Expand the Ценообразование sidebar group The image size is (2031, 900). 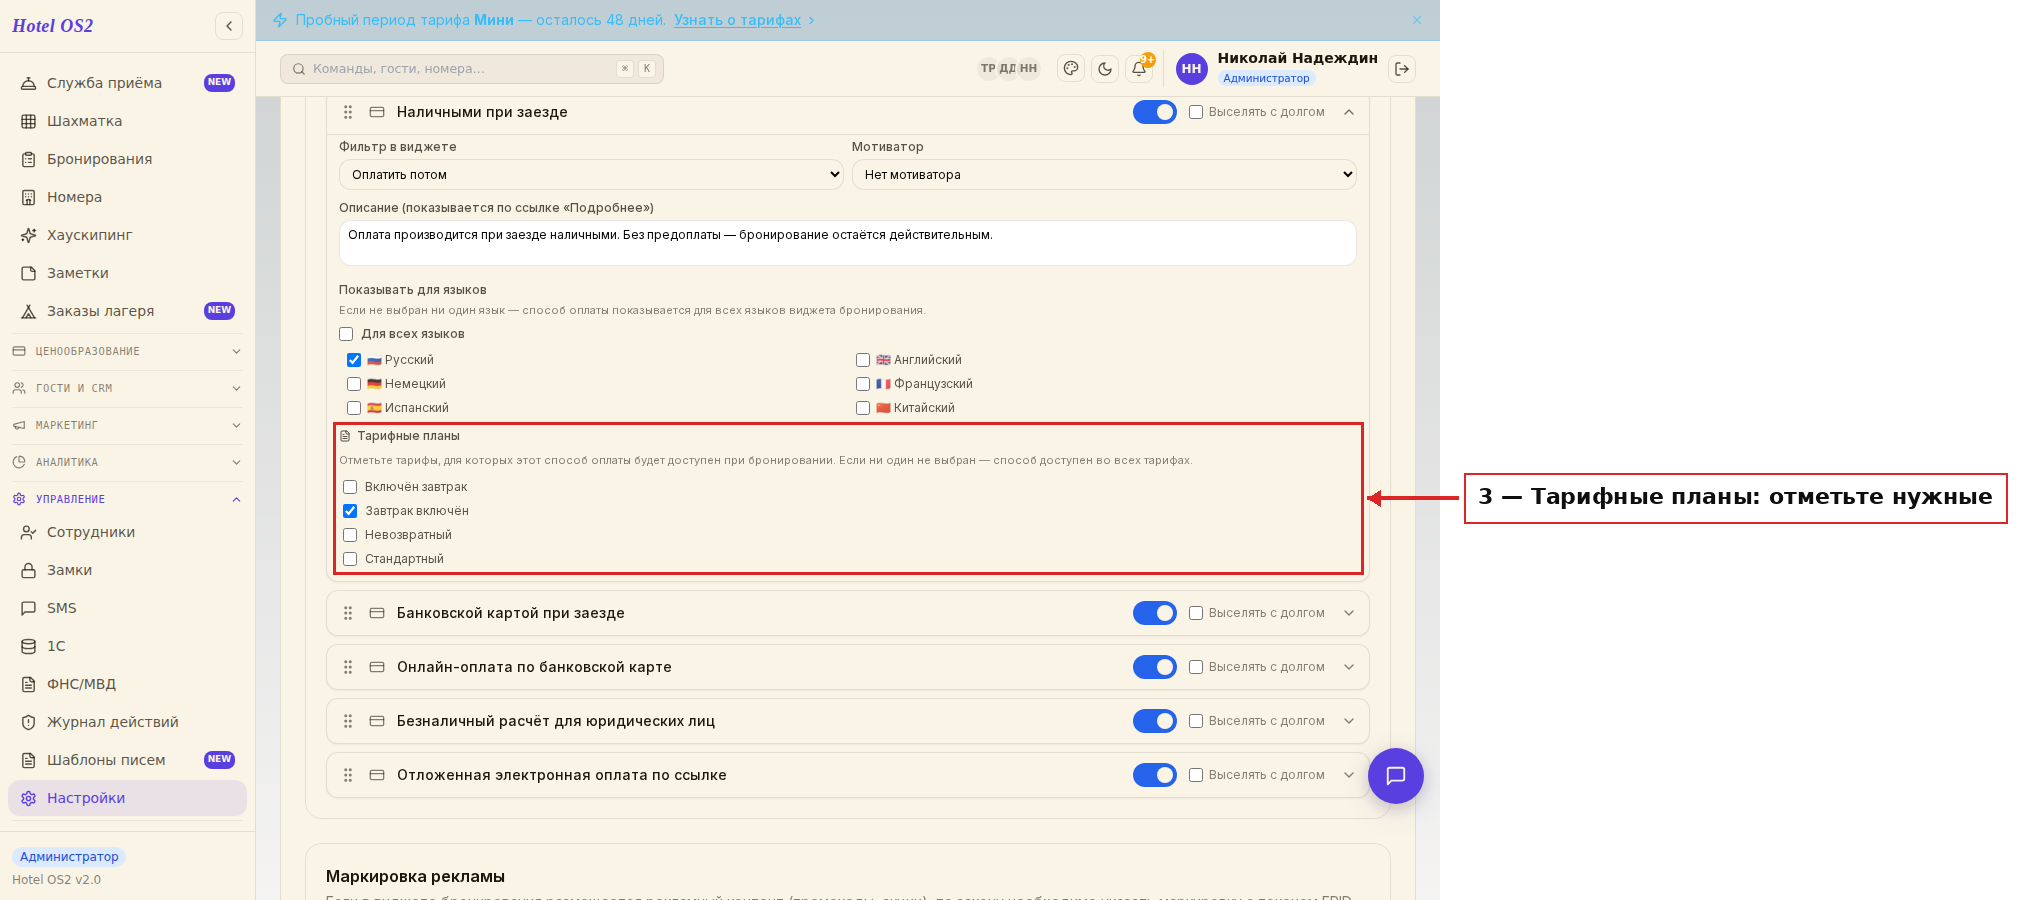pos(127,351)
